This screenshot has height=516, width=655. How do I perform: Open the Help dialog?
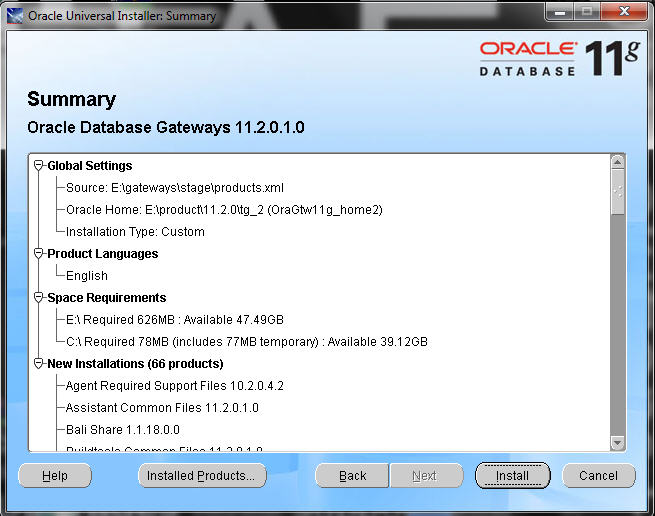[55, 475]
